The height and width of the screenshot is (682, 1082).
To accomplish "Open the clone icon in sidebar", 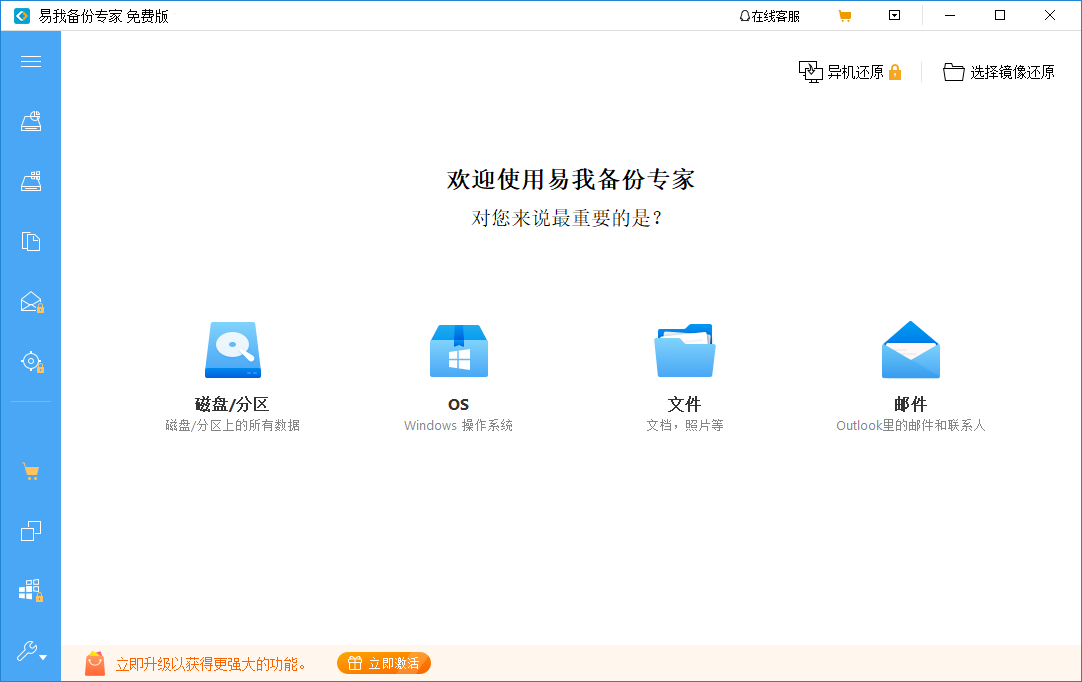I will pyautogui.click(x=30, y=531).
